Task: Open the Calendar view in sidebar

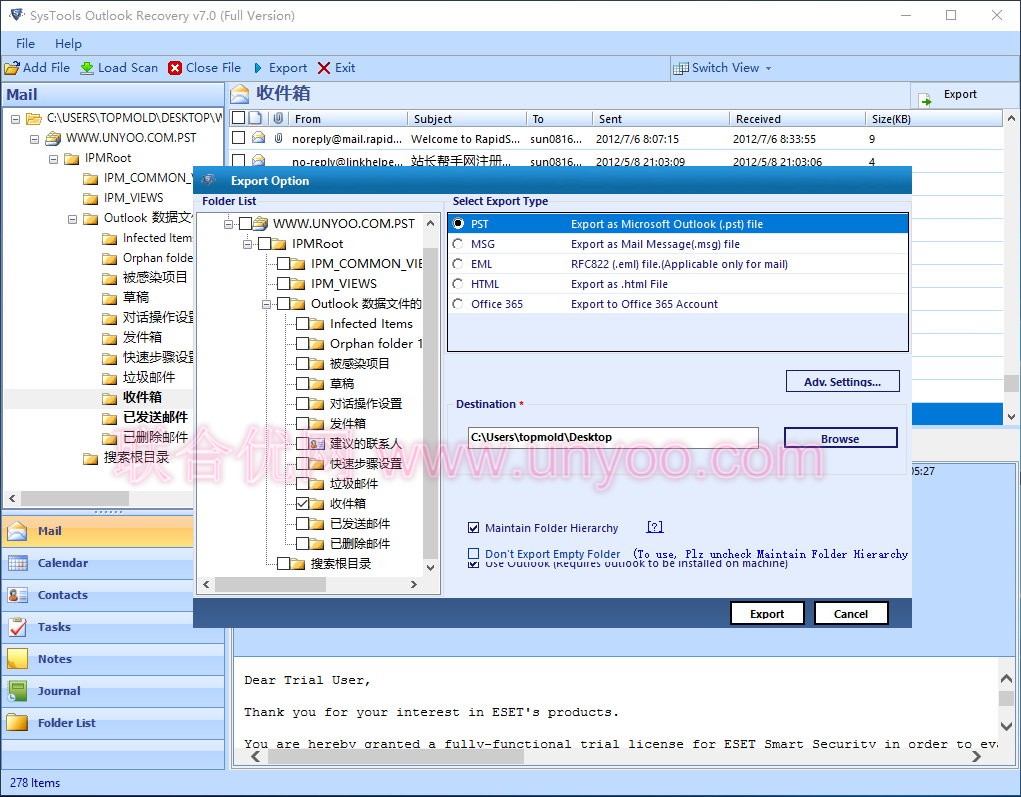Action: [x=62, y=563]
